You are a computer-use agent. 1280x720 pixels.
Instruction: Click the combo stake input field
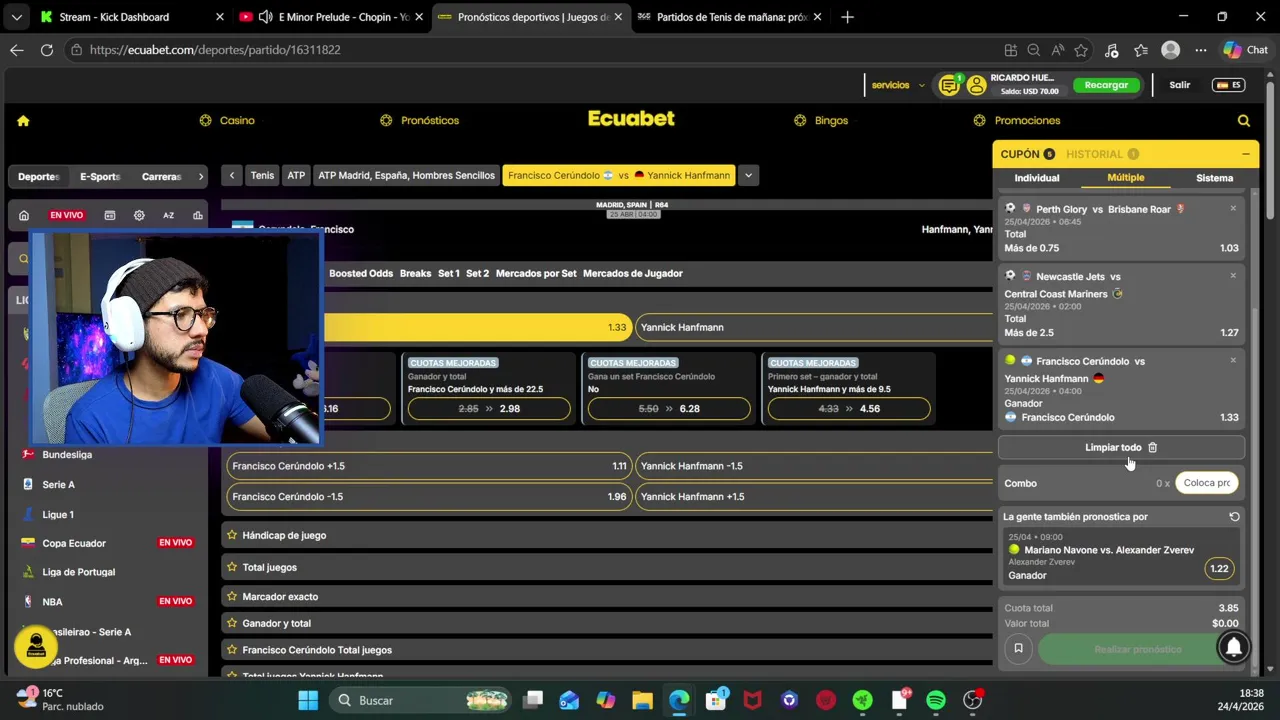point(1206,483)
